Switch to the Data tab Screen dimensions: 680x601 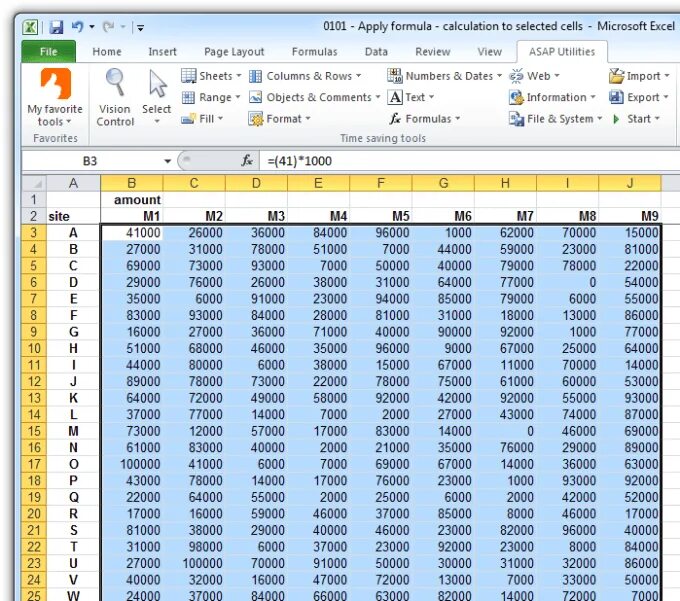pos(376,52)
